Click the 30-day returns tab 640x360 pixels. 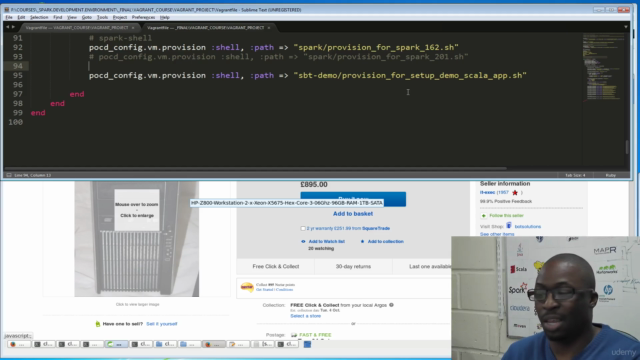pos(353,267)
